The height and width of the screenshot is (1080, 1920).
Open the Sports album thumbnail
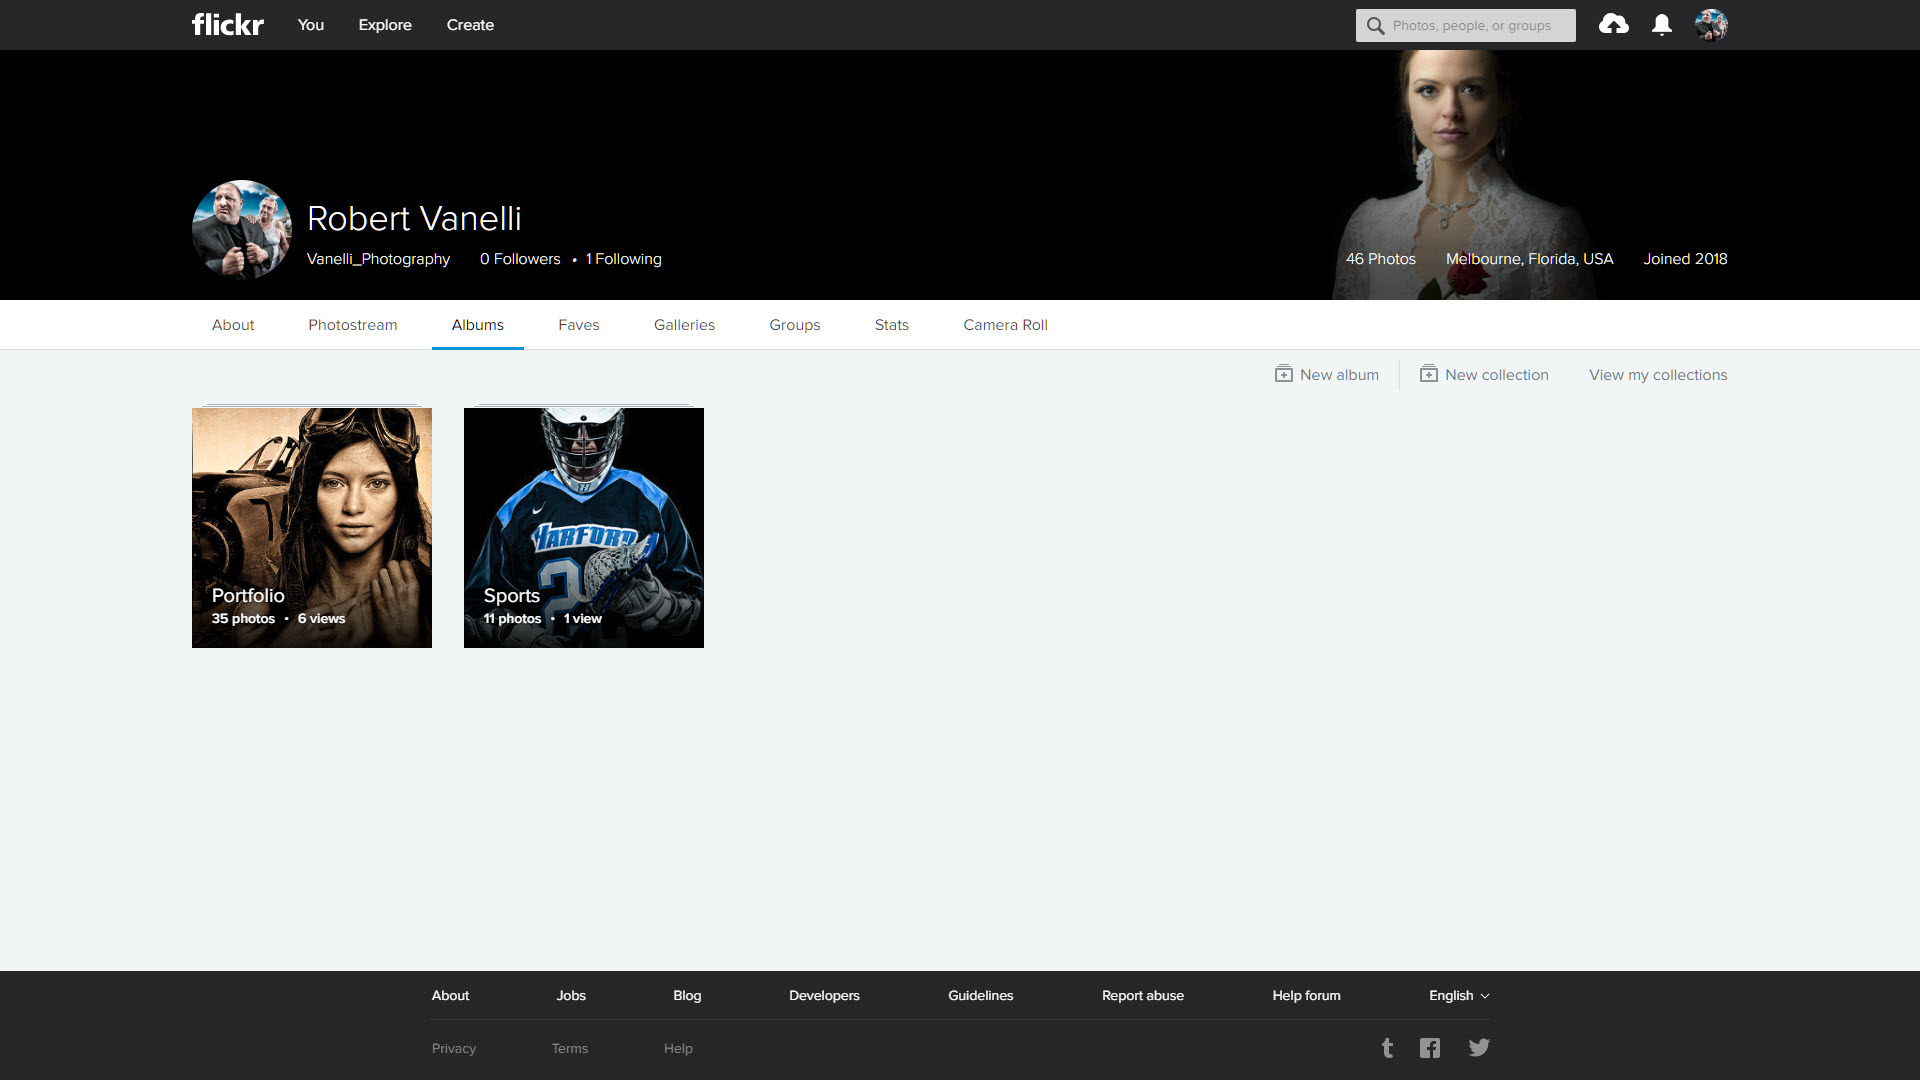coord(584,527)
